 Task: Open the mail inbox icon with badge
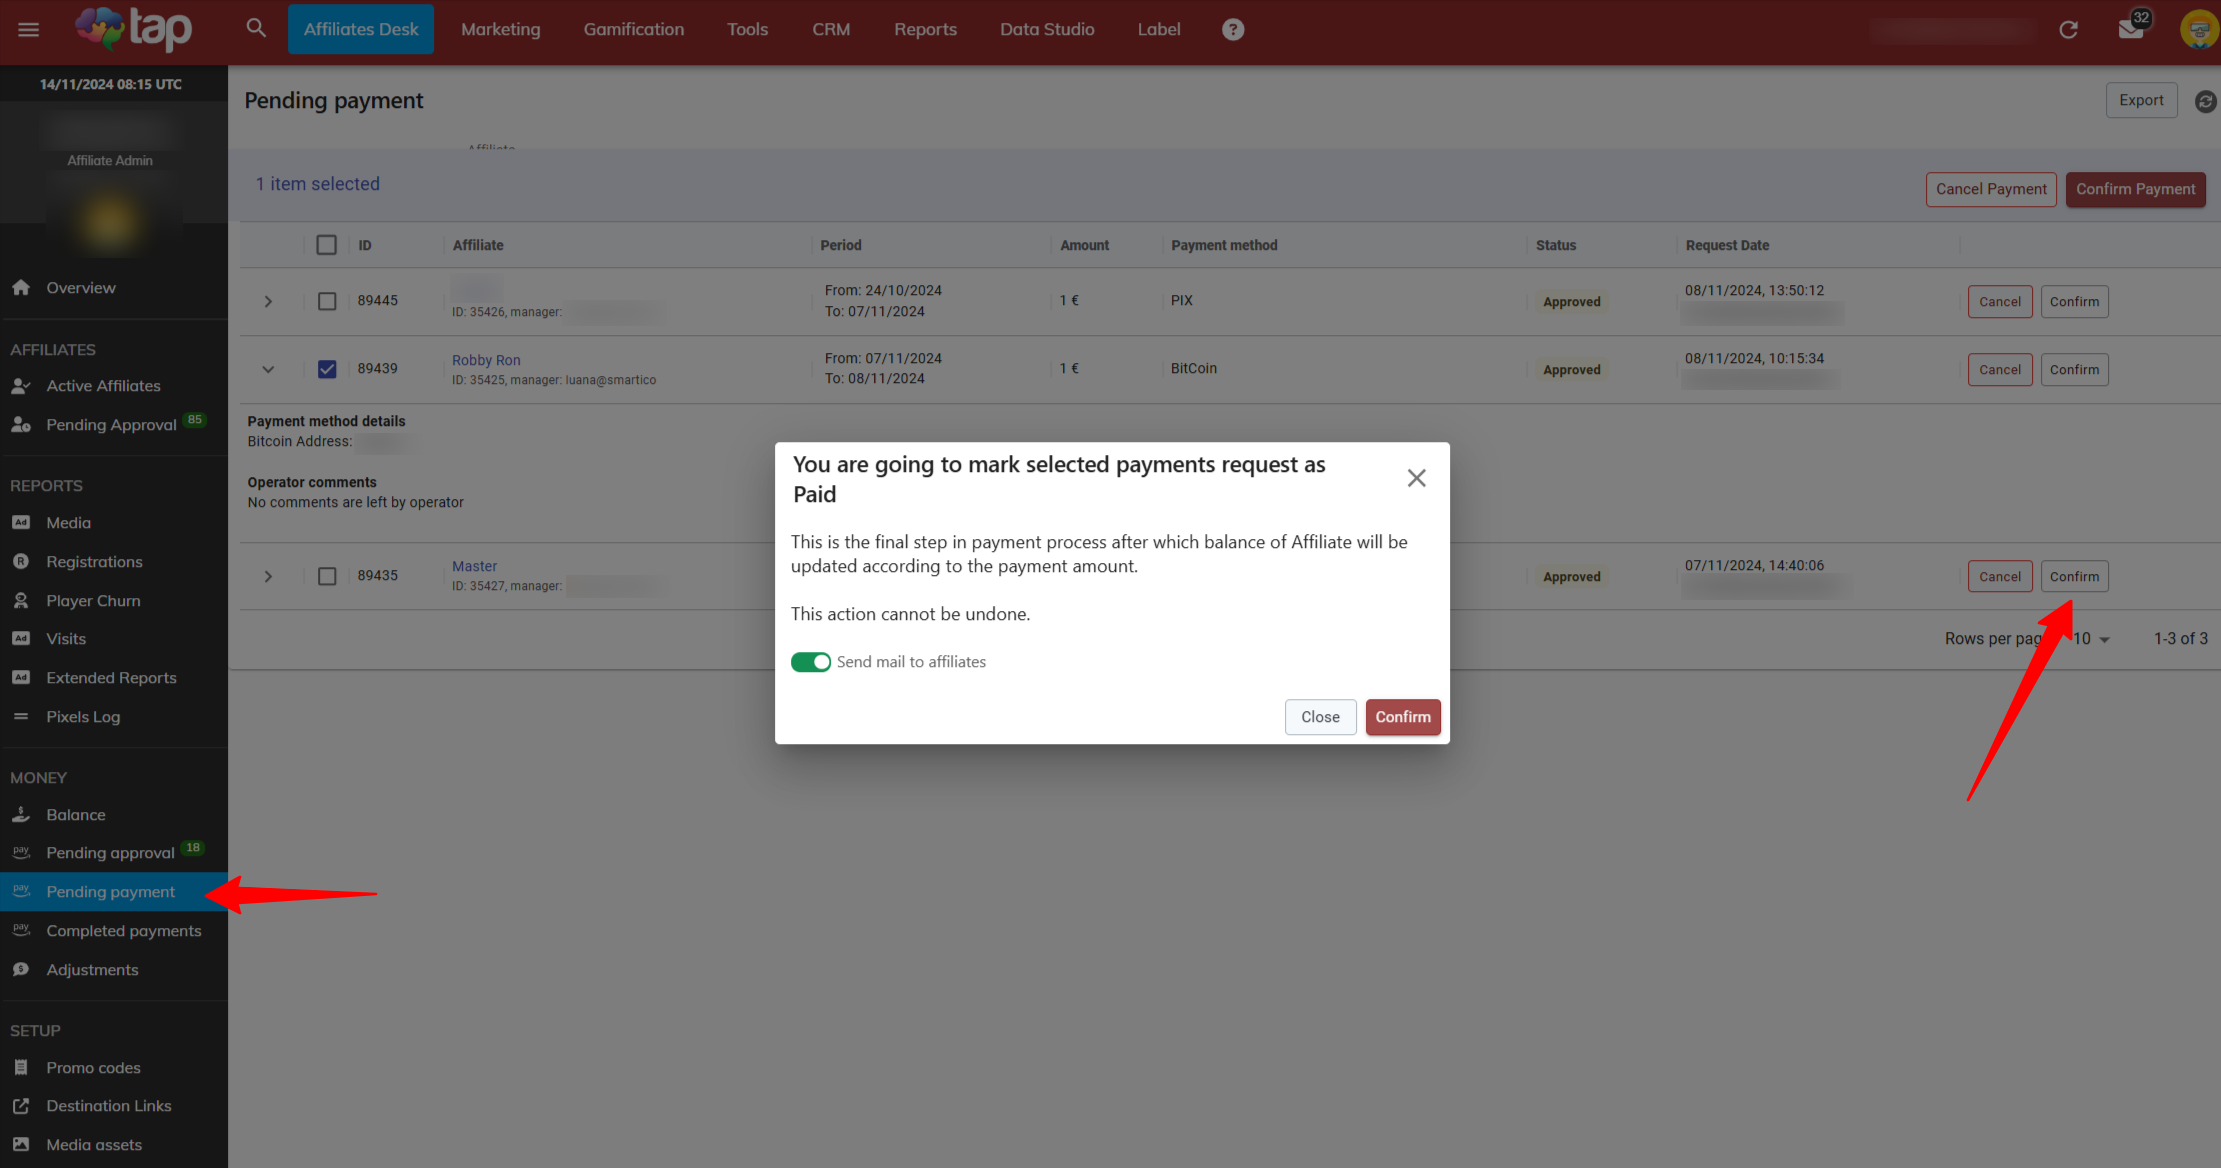click(2130, 29)
